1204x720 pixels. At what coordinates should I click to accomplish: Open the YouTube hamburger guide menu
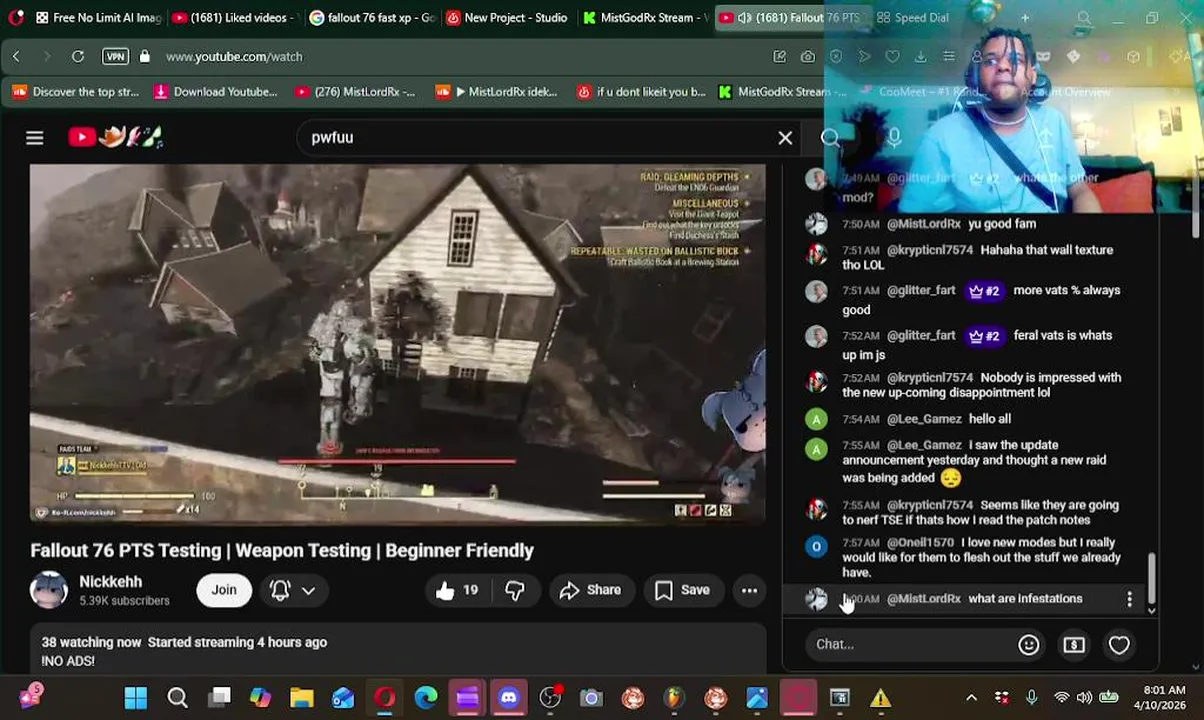point(35,138)
